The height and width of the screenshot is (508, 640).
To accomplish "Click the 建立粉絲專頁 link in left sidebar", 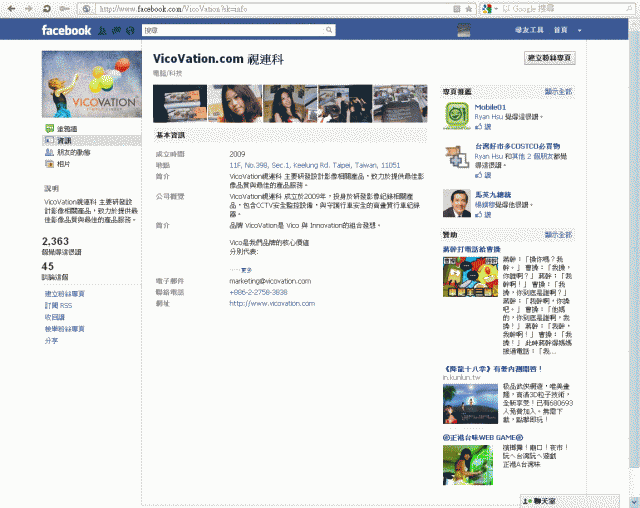I will tap(64, 294).
